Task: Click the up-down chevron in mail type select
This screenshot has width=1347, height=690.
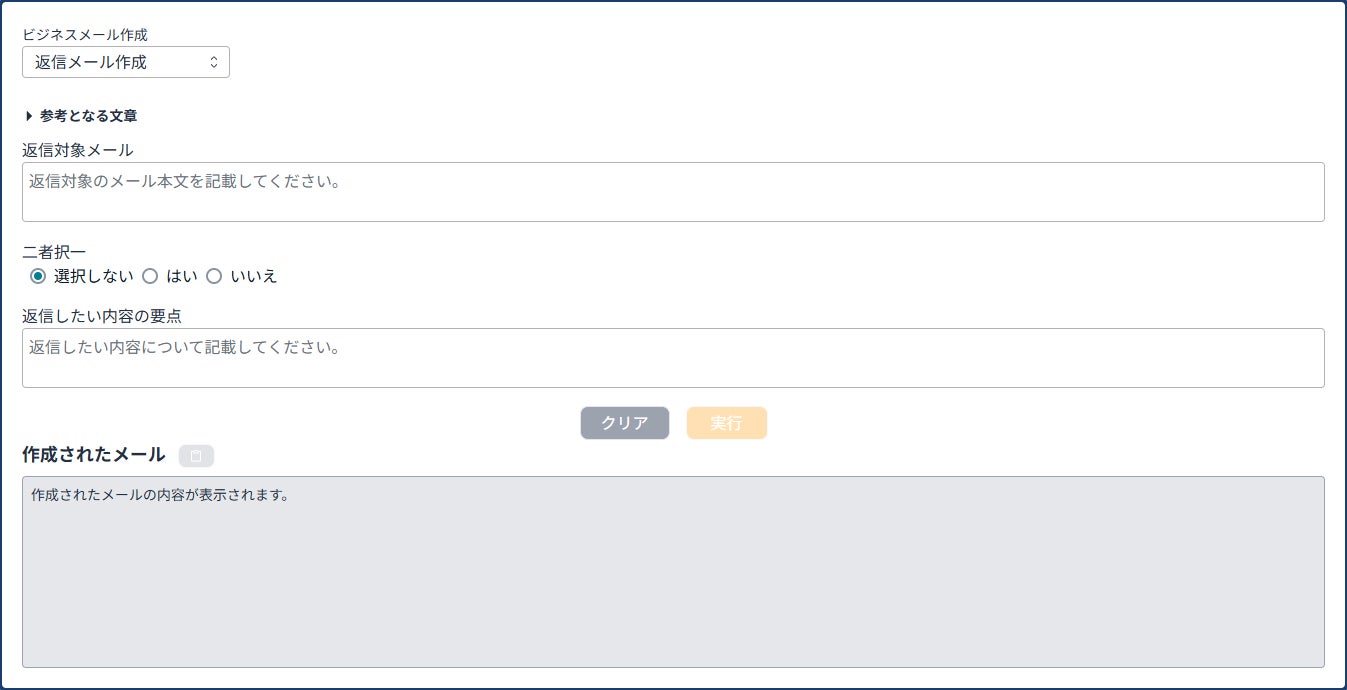Action: [214, 62]
